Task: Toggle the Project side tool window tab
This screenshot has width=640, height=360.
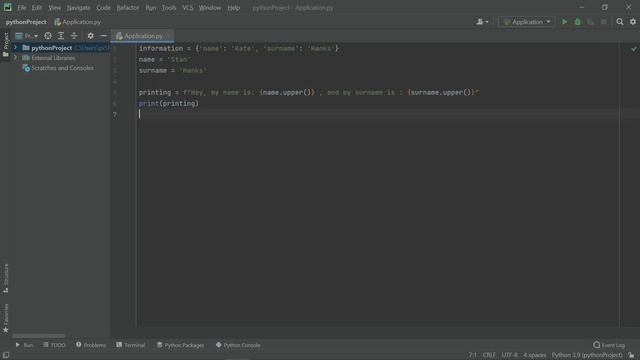Action: point(6,44)
